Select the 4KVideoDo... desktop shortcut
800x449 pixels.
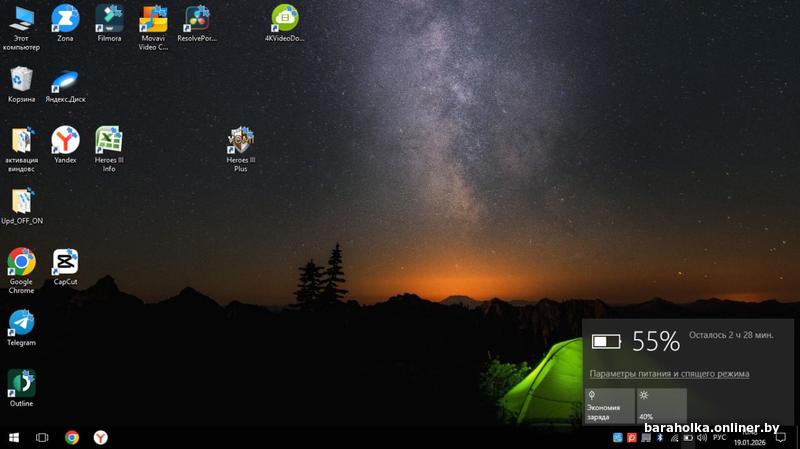coord(285,23)
